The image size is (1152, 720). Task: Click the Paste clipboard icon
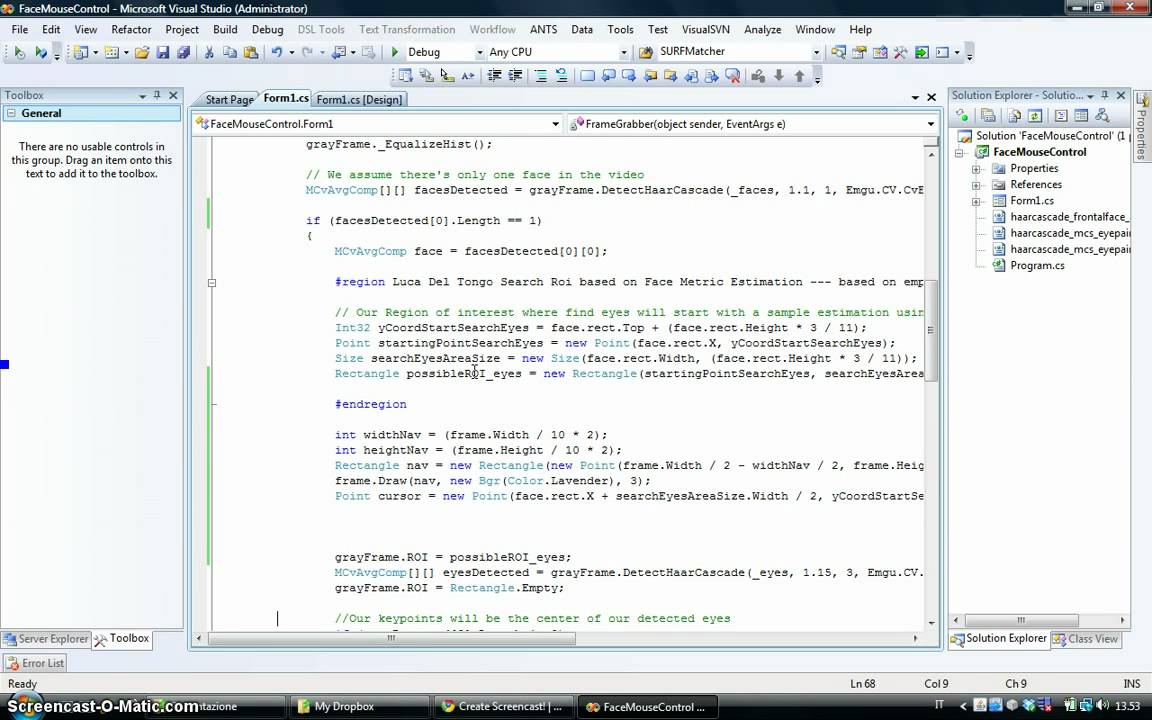point(251,52)
